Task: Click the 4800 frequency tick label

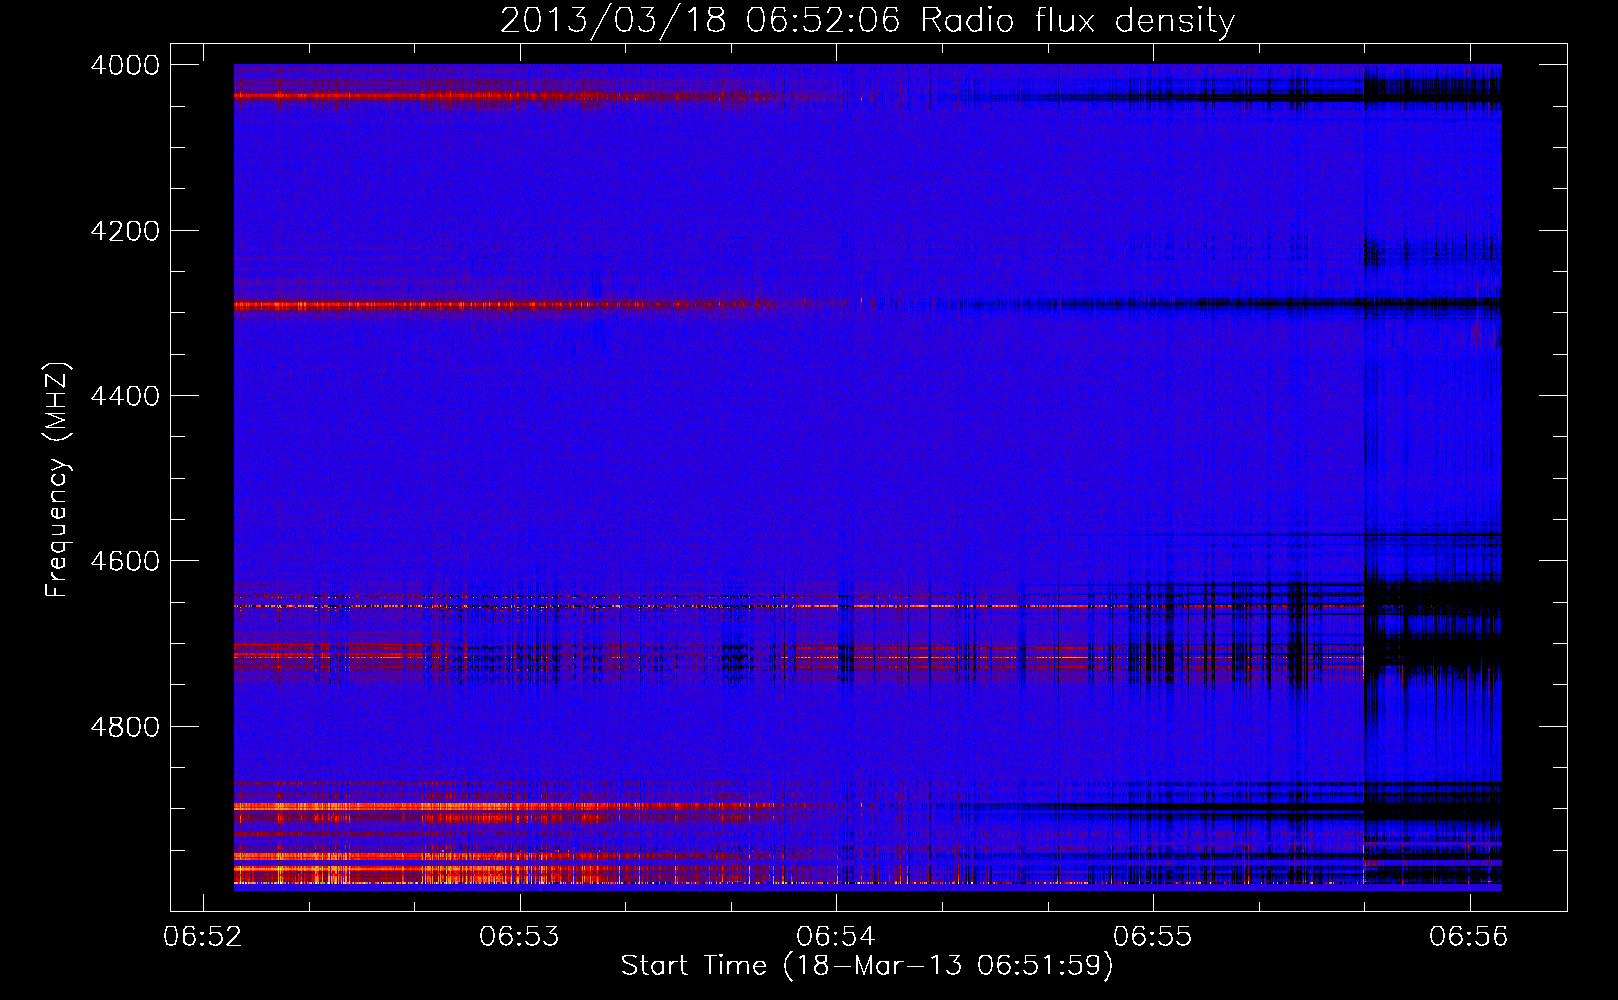Action: pos(125,726)
